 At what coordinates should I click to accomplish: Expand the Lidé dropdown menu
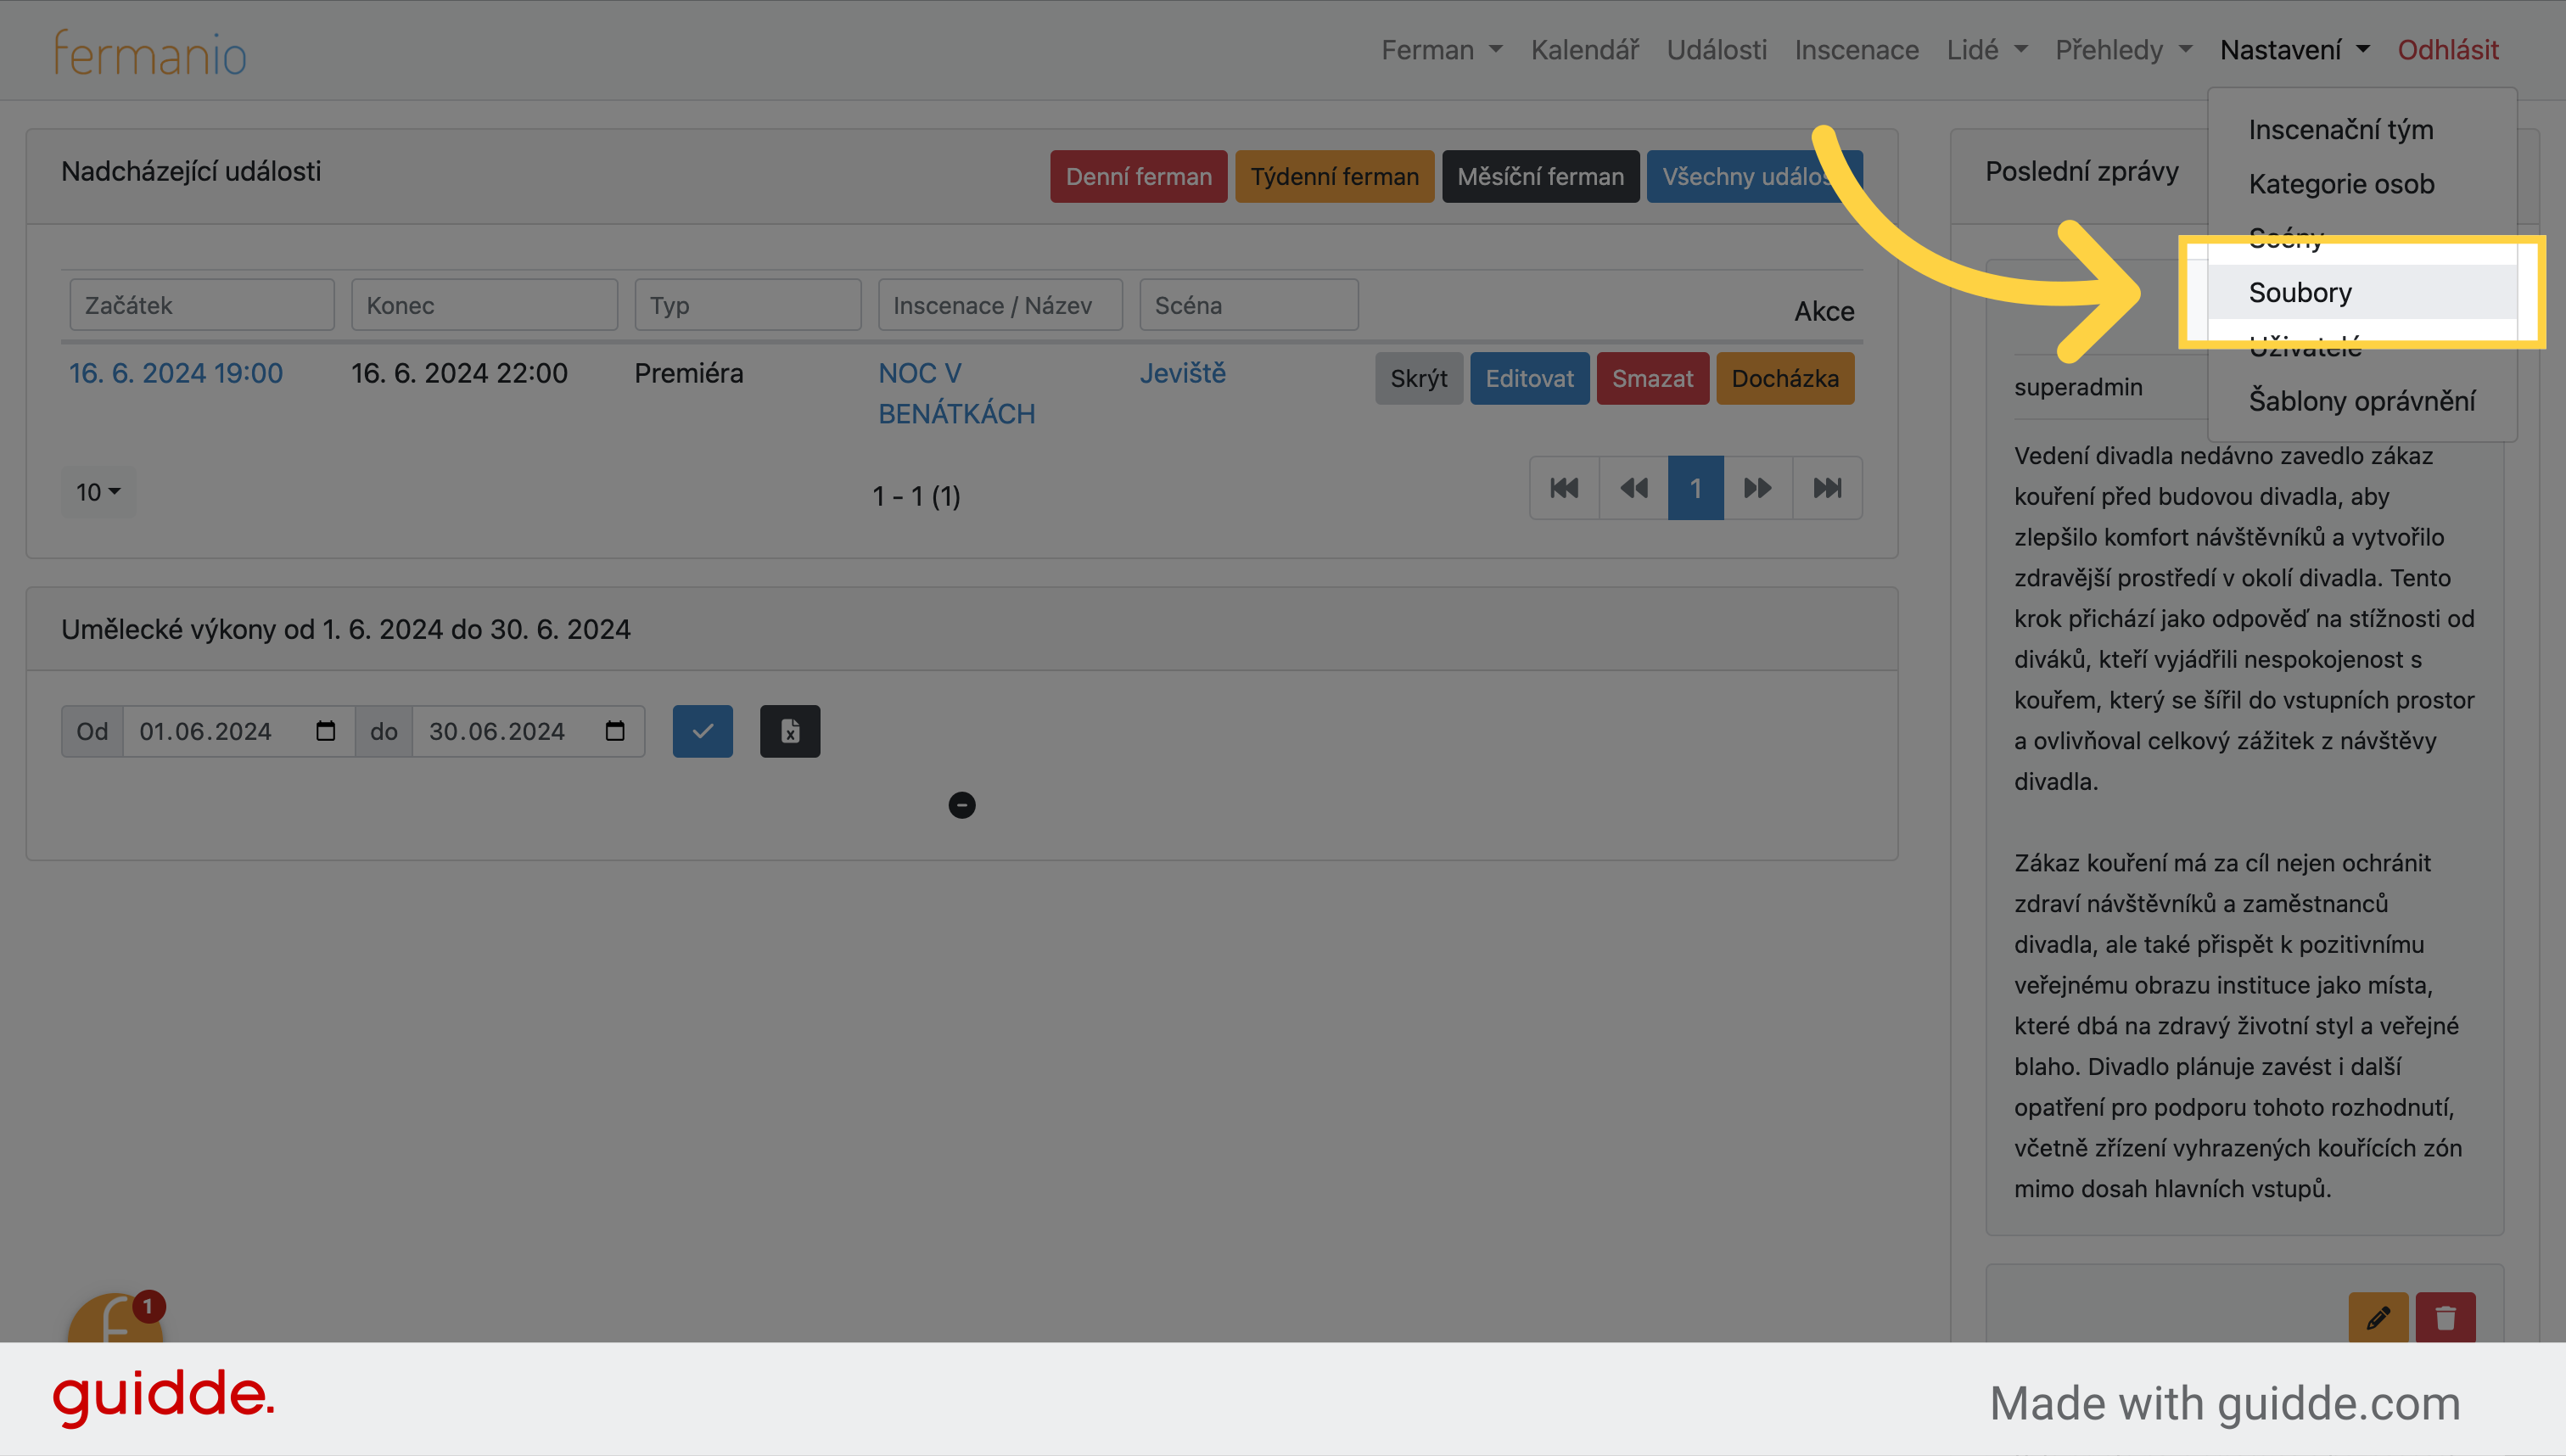tap(1987, 50)
